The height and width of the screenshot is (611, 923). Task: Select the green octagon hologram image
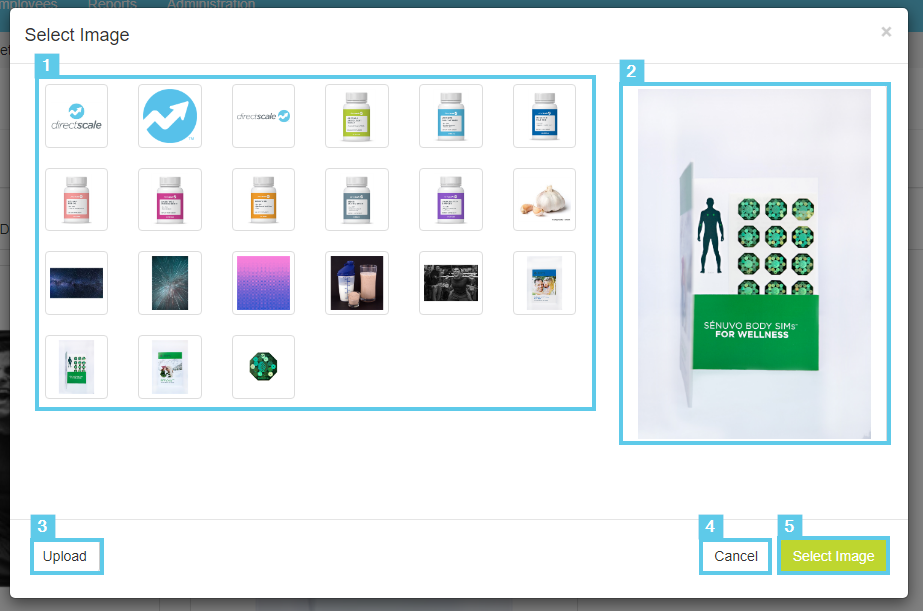[x=263, y=367]
